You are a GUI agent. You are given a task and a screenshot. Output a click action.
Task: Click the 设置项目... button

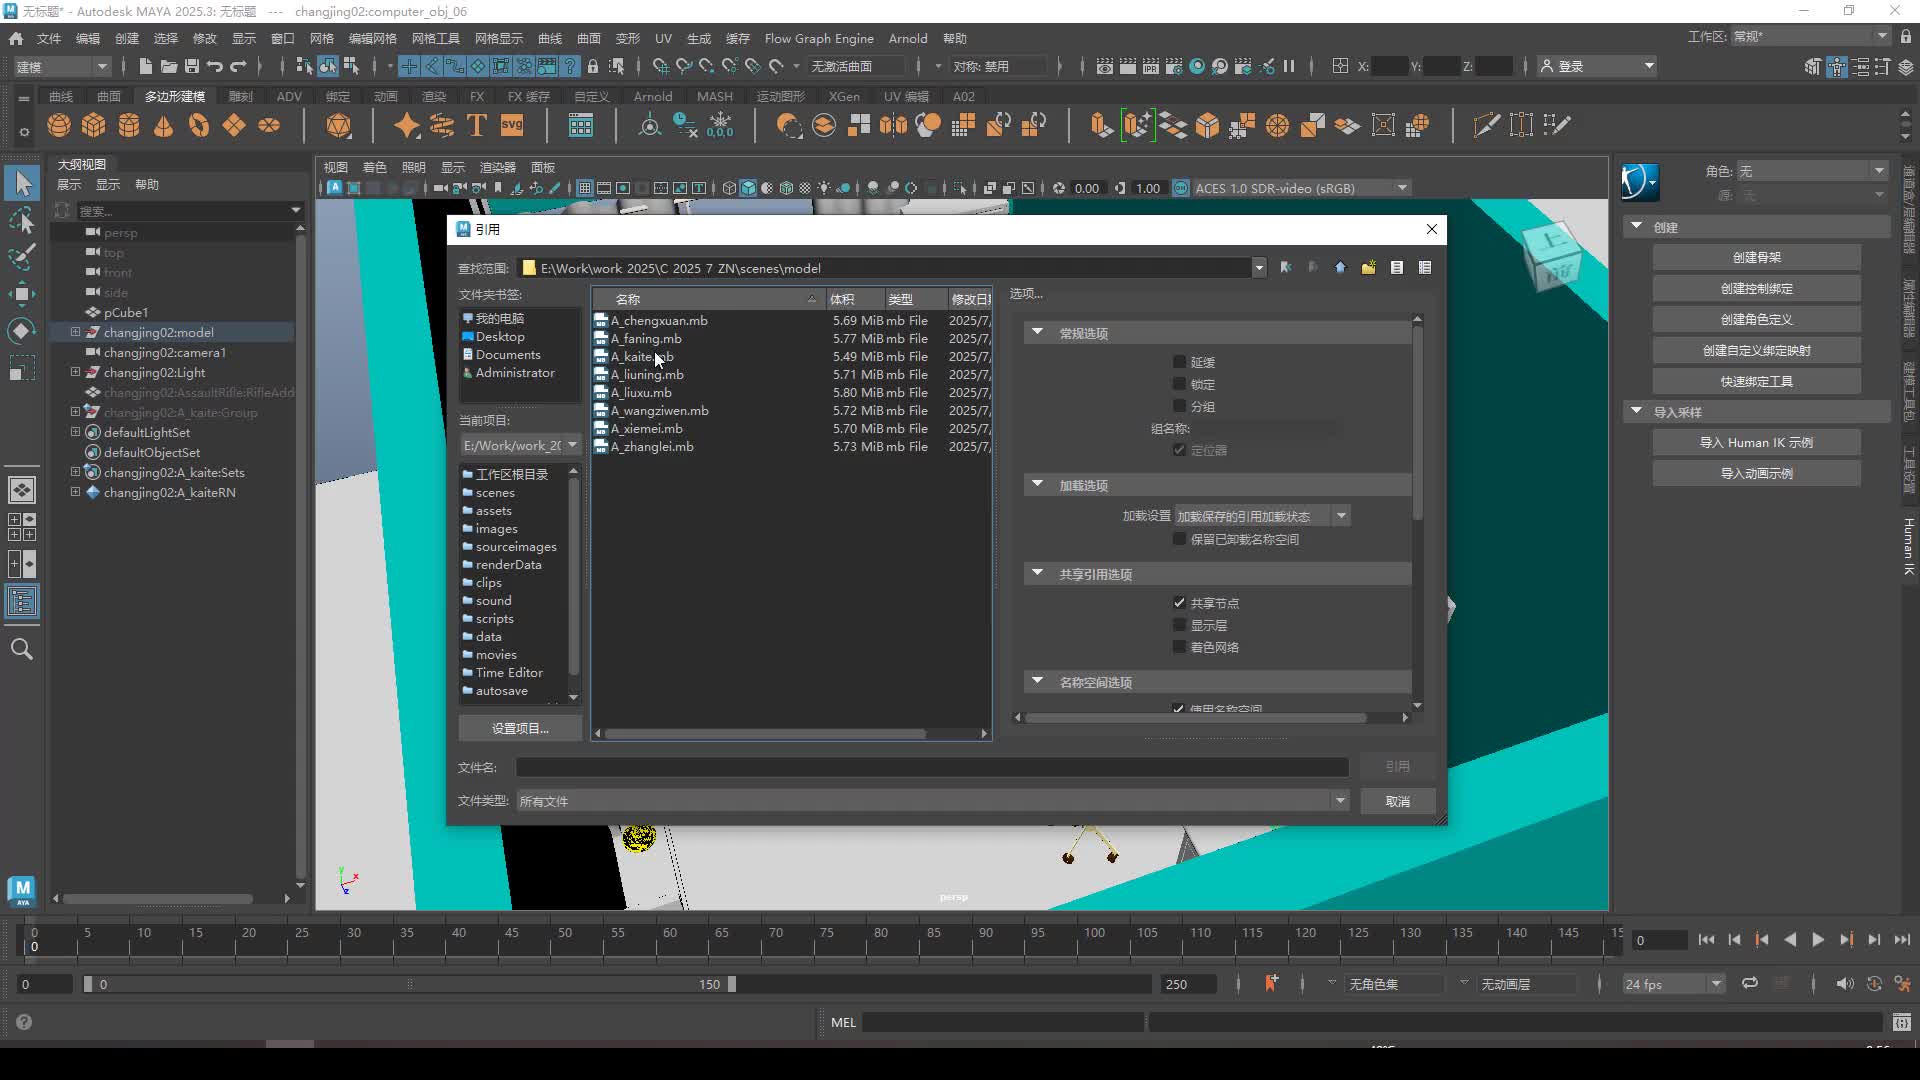pos(520,728)
